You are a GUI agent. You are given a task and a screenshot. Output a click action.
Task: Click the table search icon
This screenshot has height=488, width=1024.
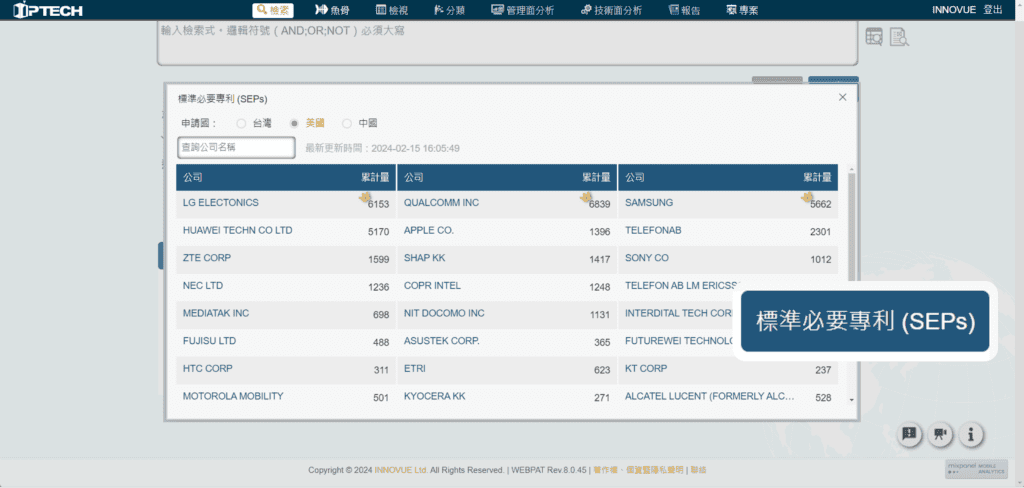click(874, 37)
